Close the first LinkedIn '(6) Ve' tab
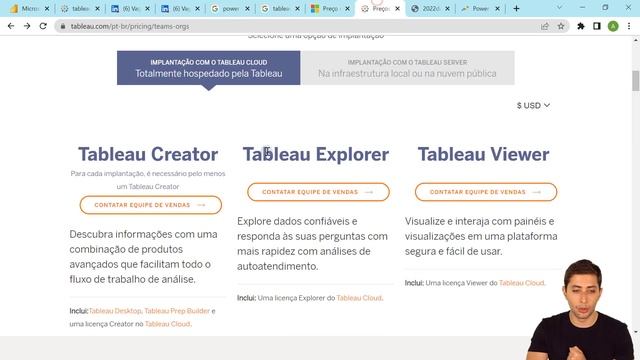640x360 pixels. 147,9
